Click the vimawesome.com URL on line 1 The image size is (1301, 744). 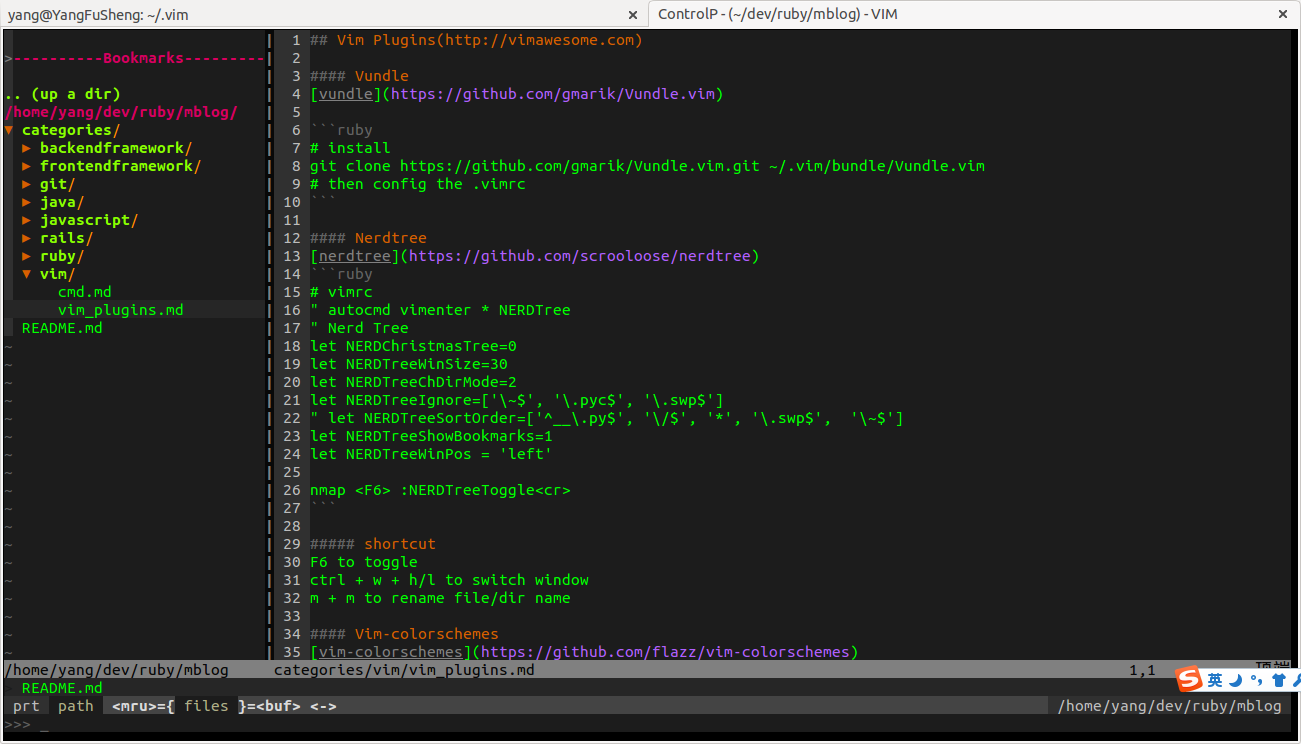pyautogui.click(x=538, y=40)
